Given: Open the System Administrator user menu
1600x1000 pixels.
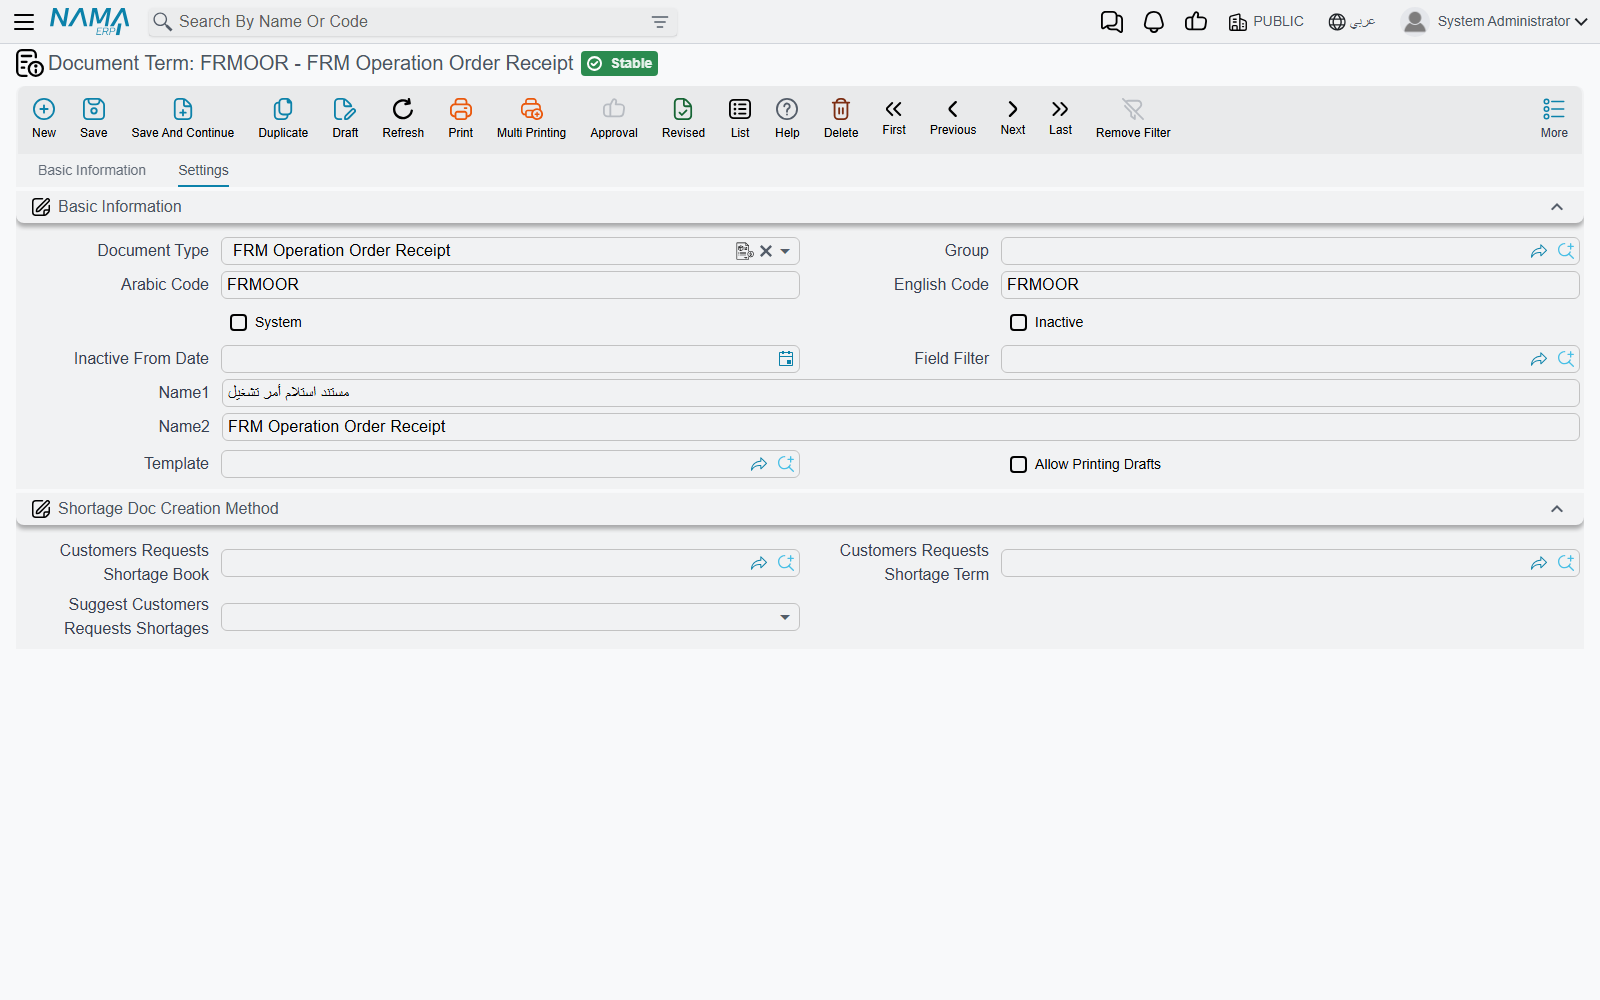Looking at the screenshot, I should click(1495, 21).
